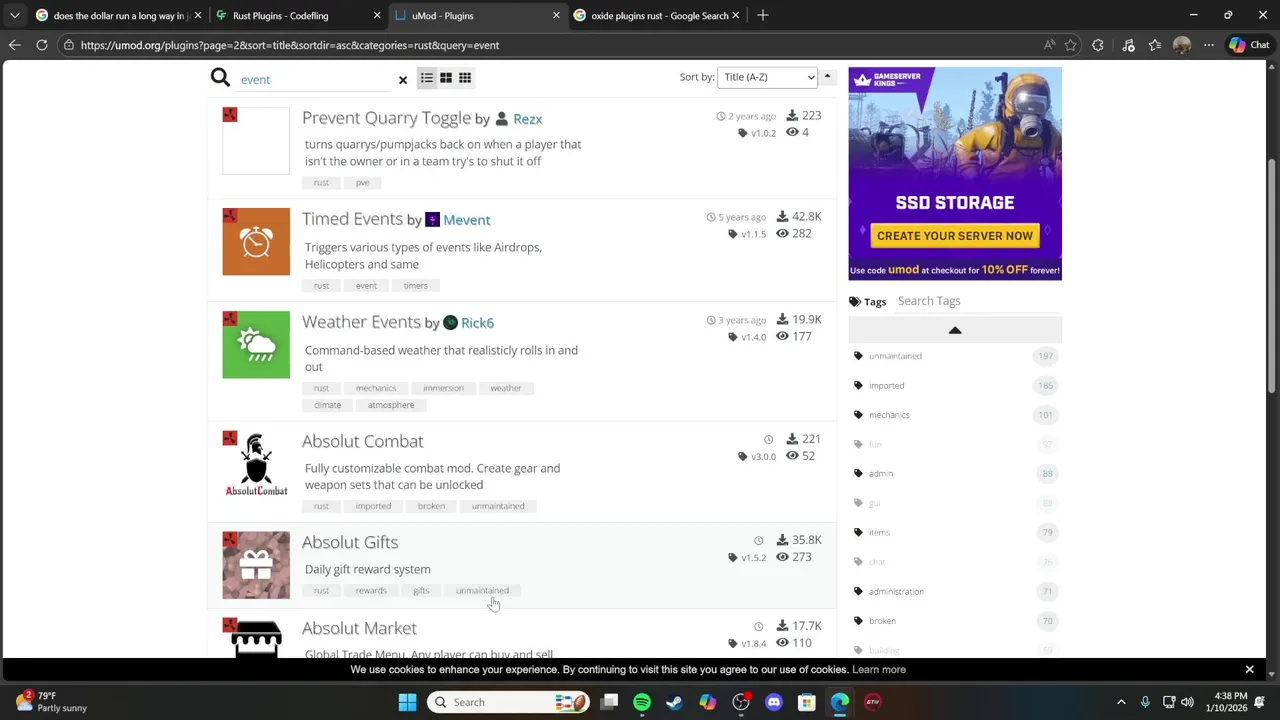The height and width of the screenshot is (720, 1280).
Task: Open browser Settings and more ellipsis menu
Action: pyautogui.click(x=1209, y=45)
